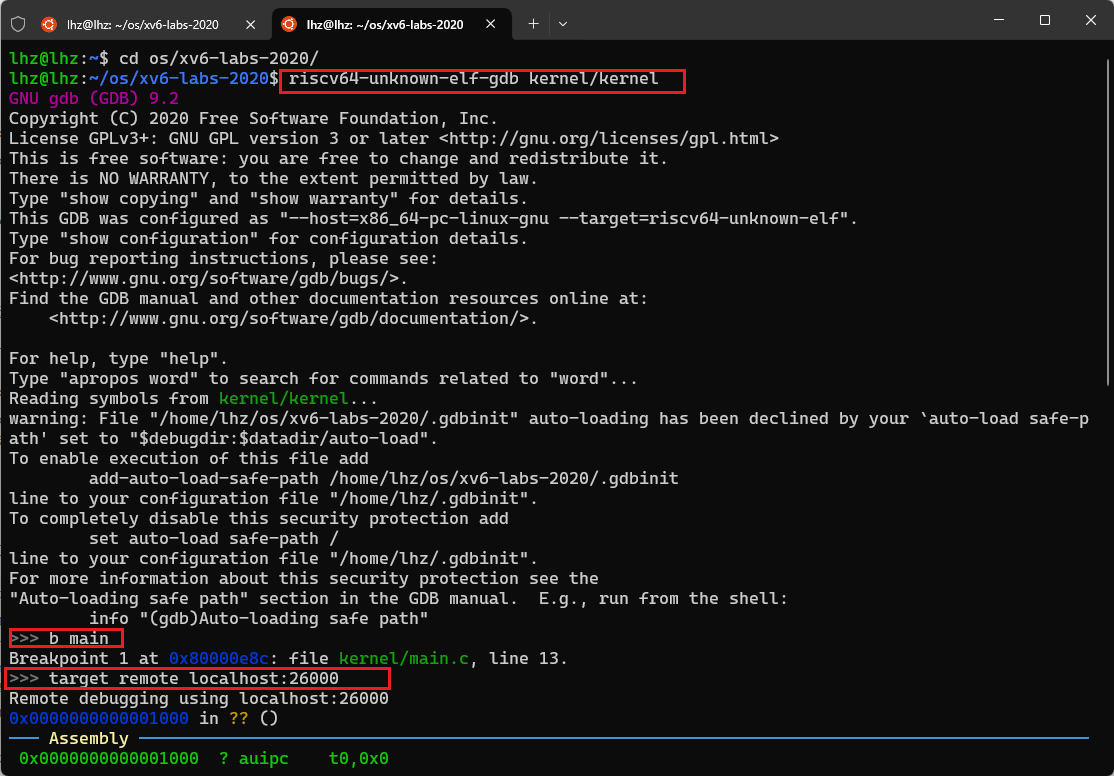Open the GDB documentation URL link
The height and width of the screenshot is (776, 1114).
[292, 319]
